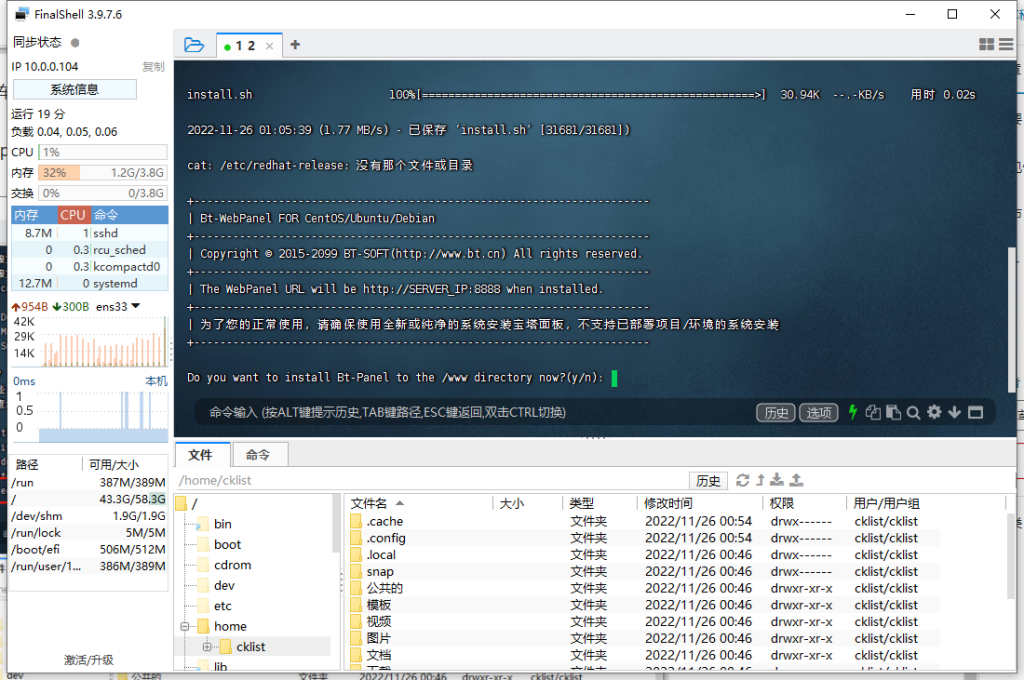1024x680 pixels.
Task: Go to parent directory up arrow icon
Action: (760, 480)
